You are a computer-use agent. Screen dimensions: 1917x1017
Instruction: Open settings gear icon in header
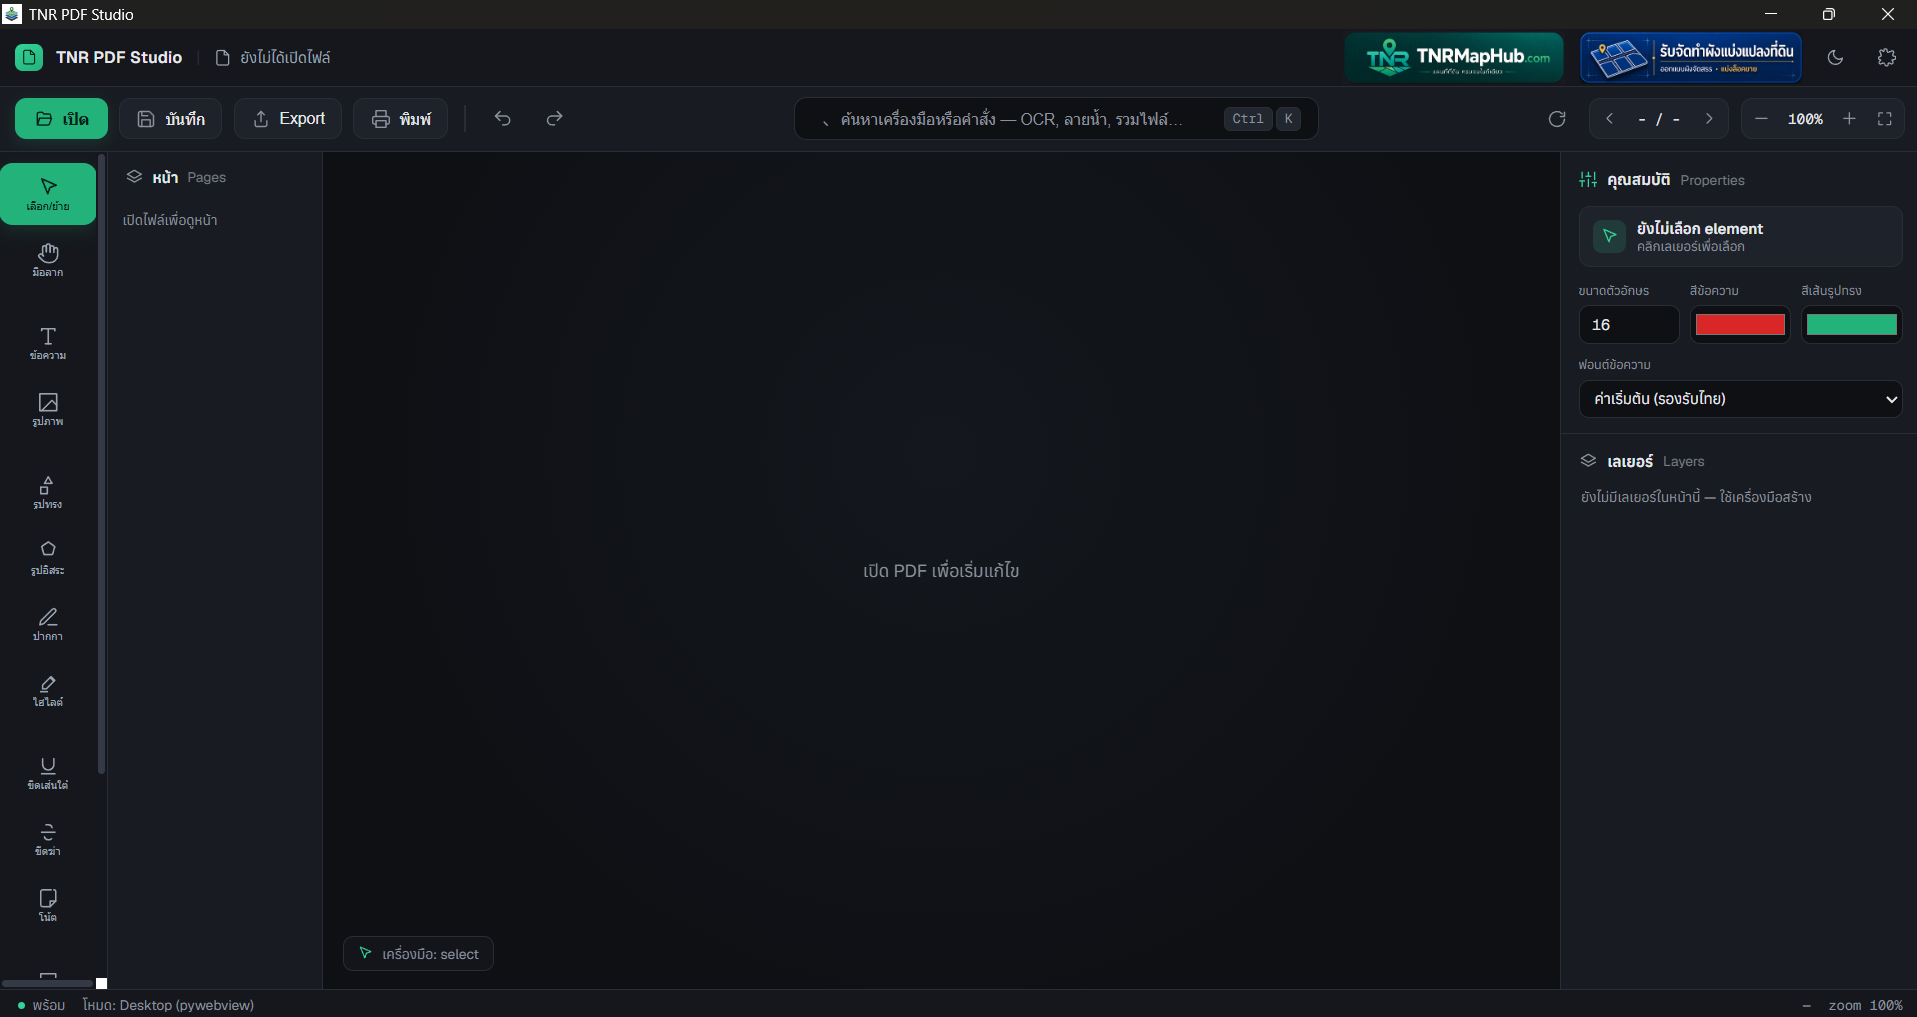[1887, 58]
